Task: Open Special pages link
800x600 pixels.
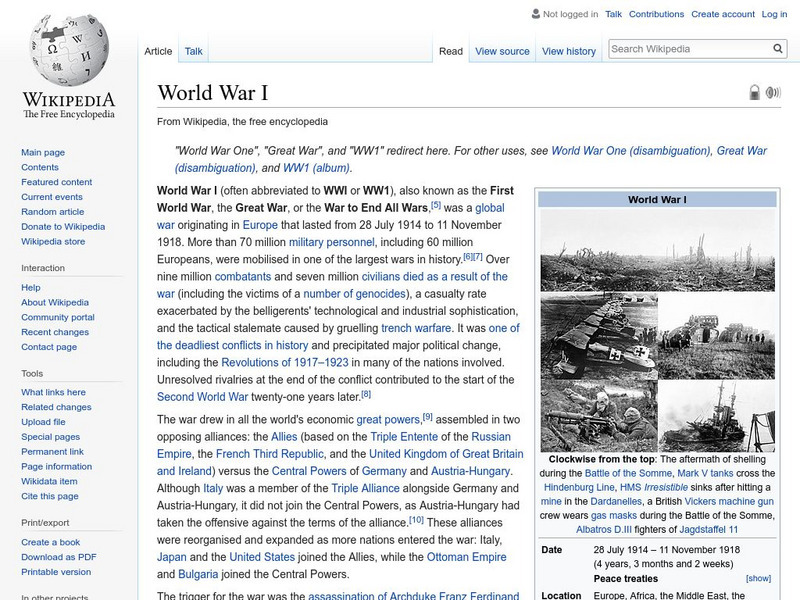Action: pyautogui.click(x=51, y=436)
